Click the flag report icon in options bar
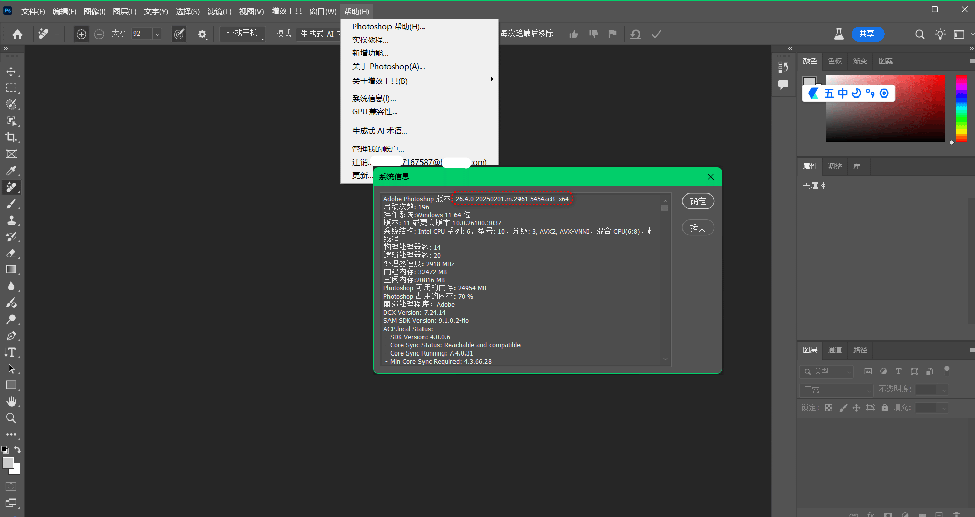The width and height of the screenshot is (975, 517). (612, 34)
